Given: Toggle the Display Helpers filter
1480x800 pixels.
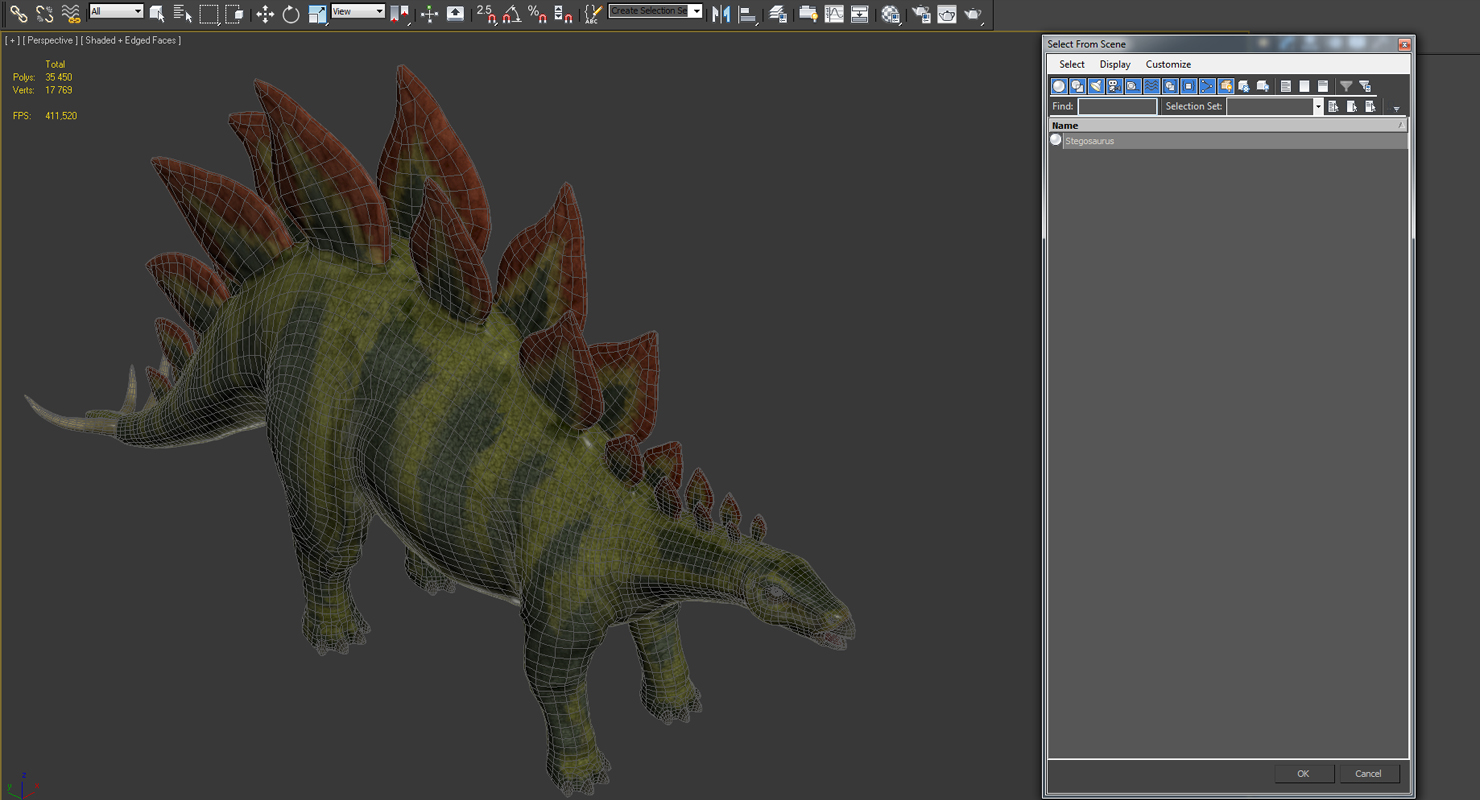Looking at the screenshot, I should [1133, 86].
